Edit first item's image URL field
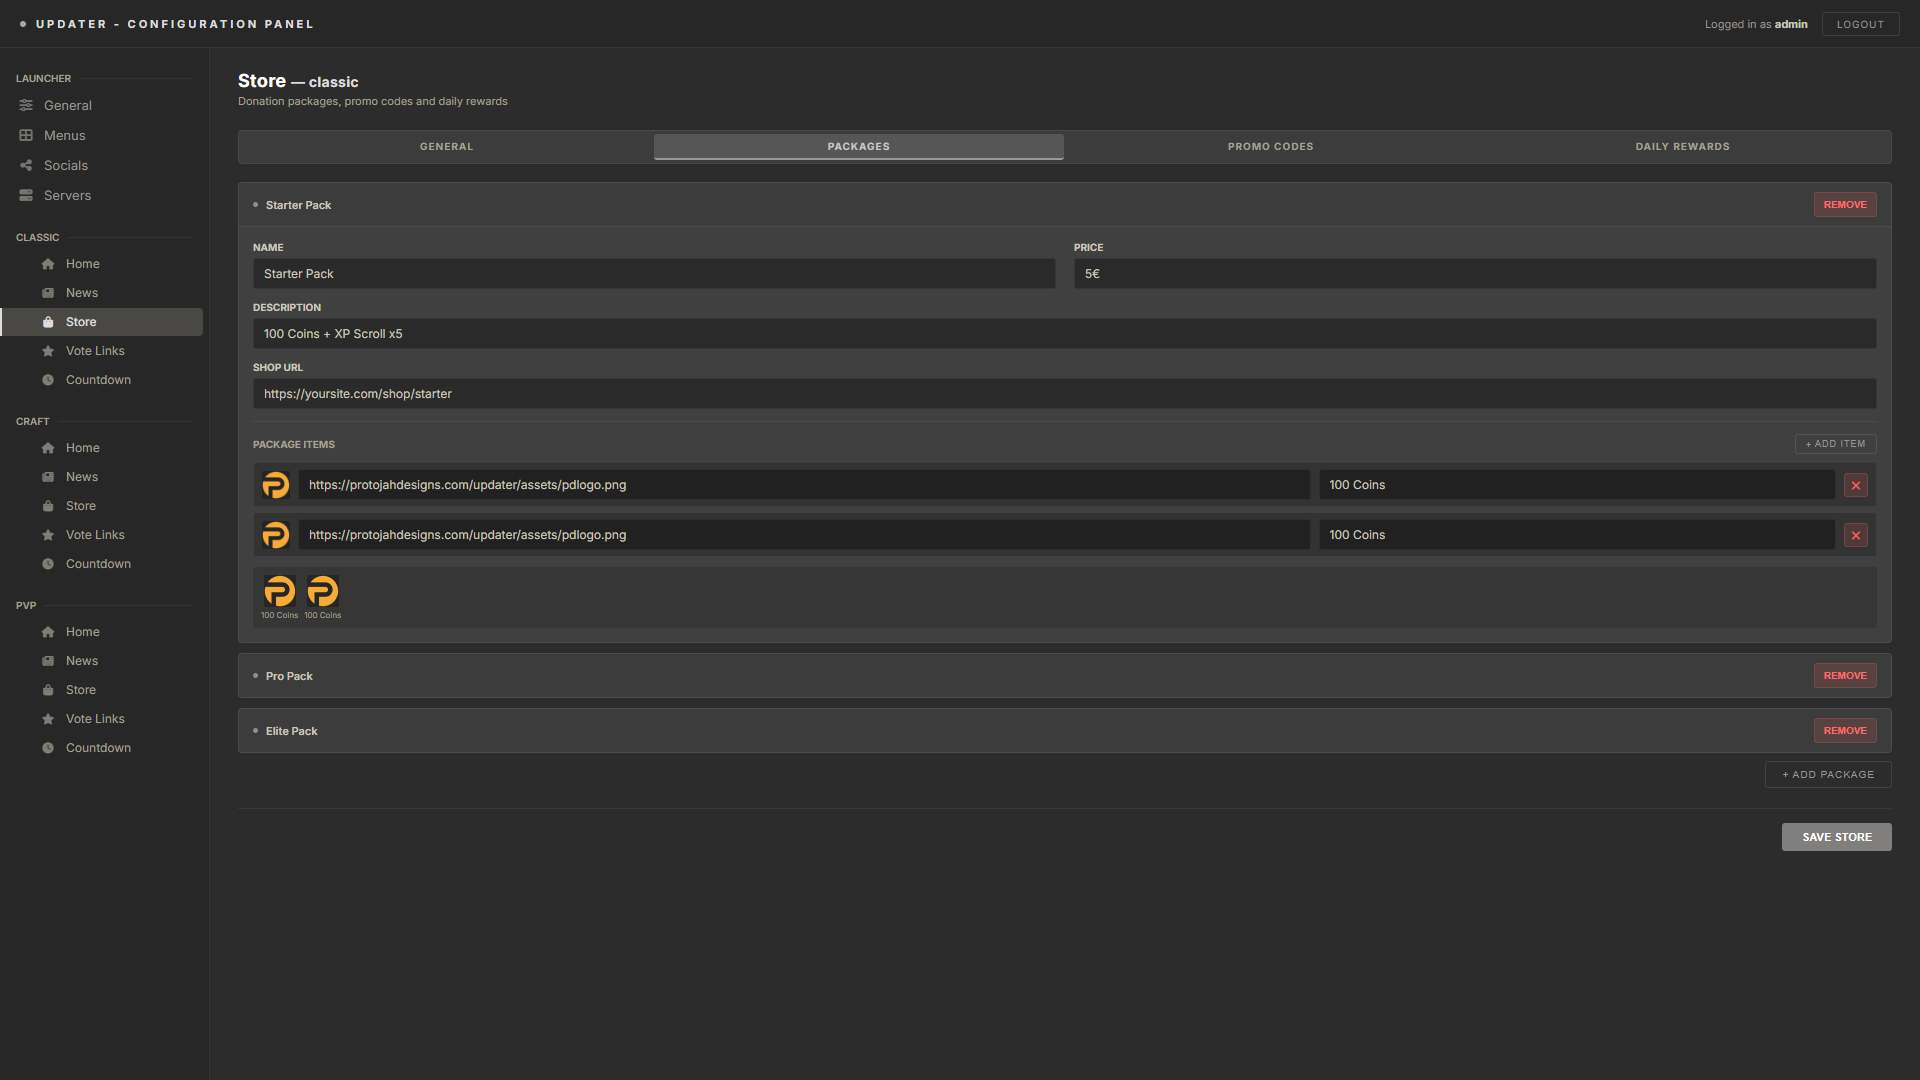Image resolution: width=1920 pixels, height=1080 pixels. [804, 485]
